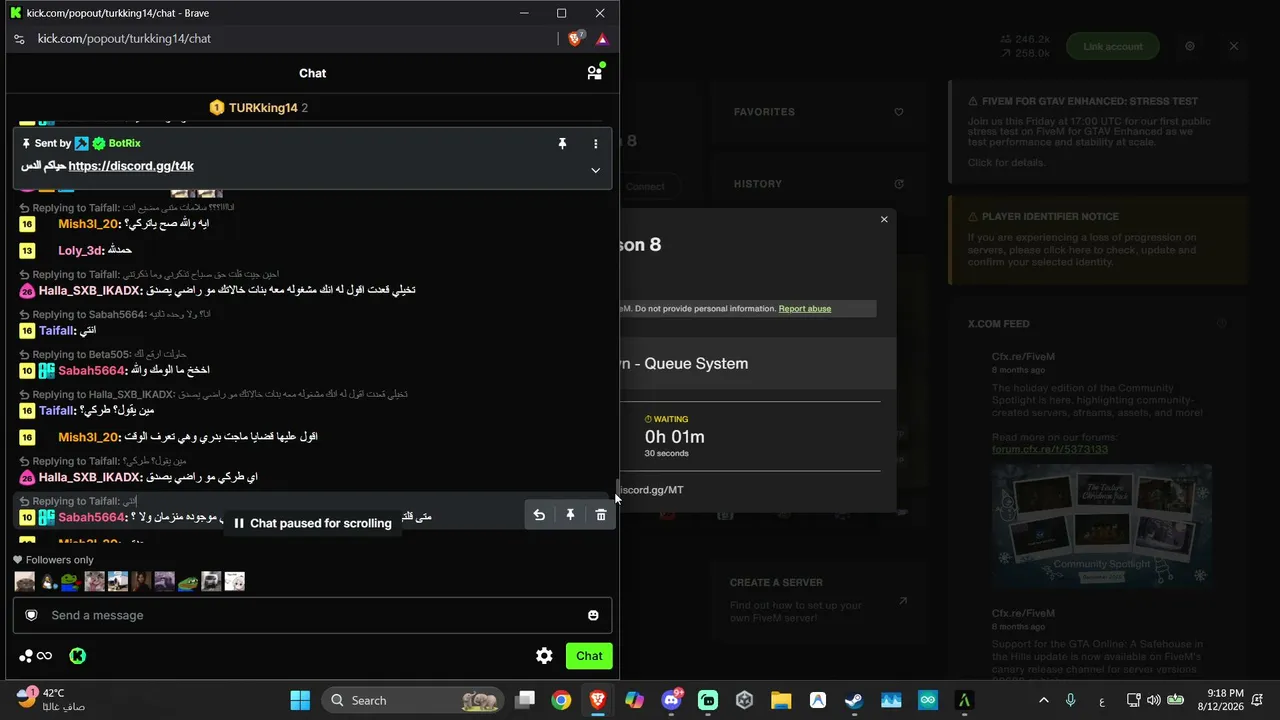1280x720 pixels.
Task: Pin the hovered Sabah5664 message
Action: coord(570,515)
